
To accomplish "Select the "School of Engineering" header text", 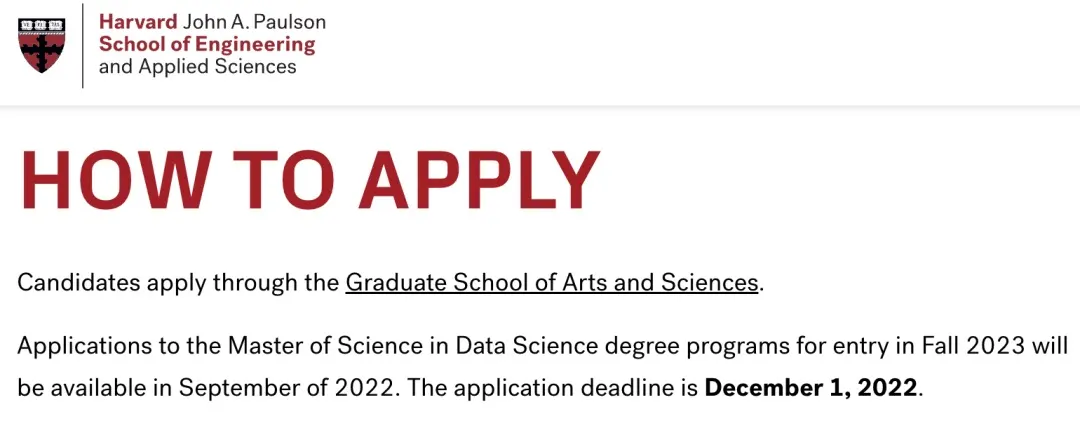I will (206, 44).
